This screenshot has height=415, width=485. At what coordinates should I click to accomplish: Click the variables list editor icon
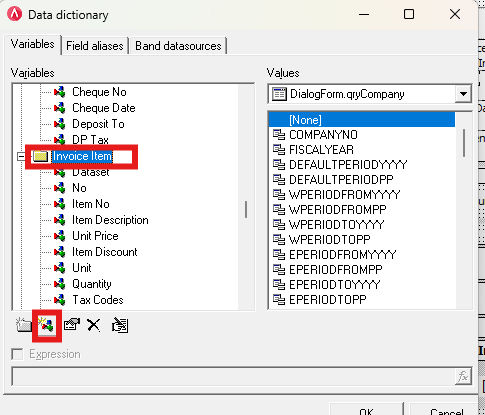pyautogui.click(x=120, y=325)
